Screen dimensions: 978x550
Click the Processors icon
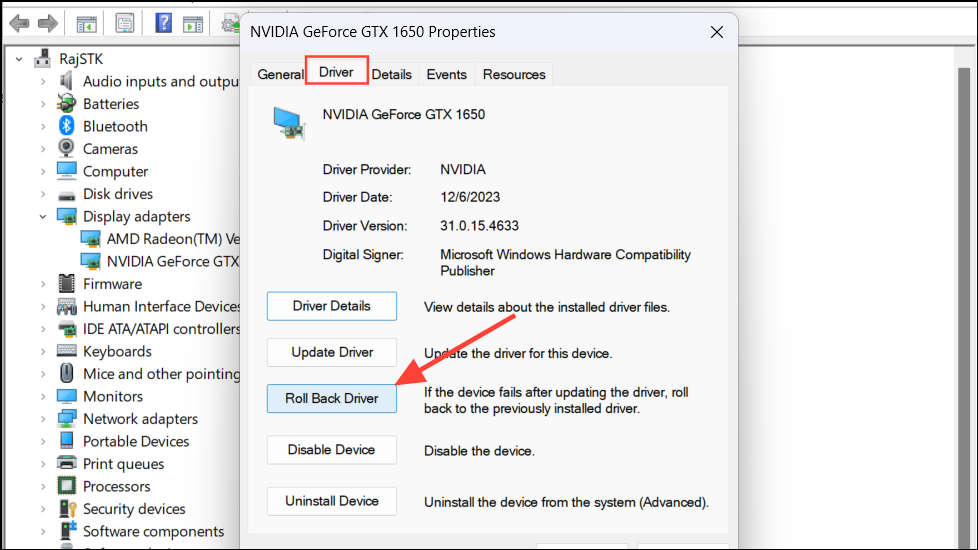point(66,486)
